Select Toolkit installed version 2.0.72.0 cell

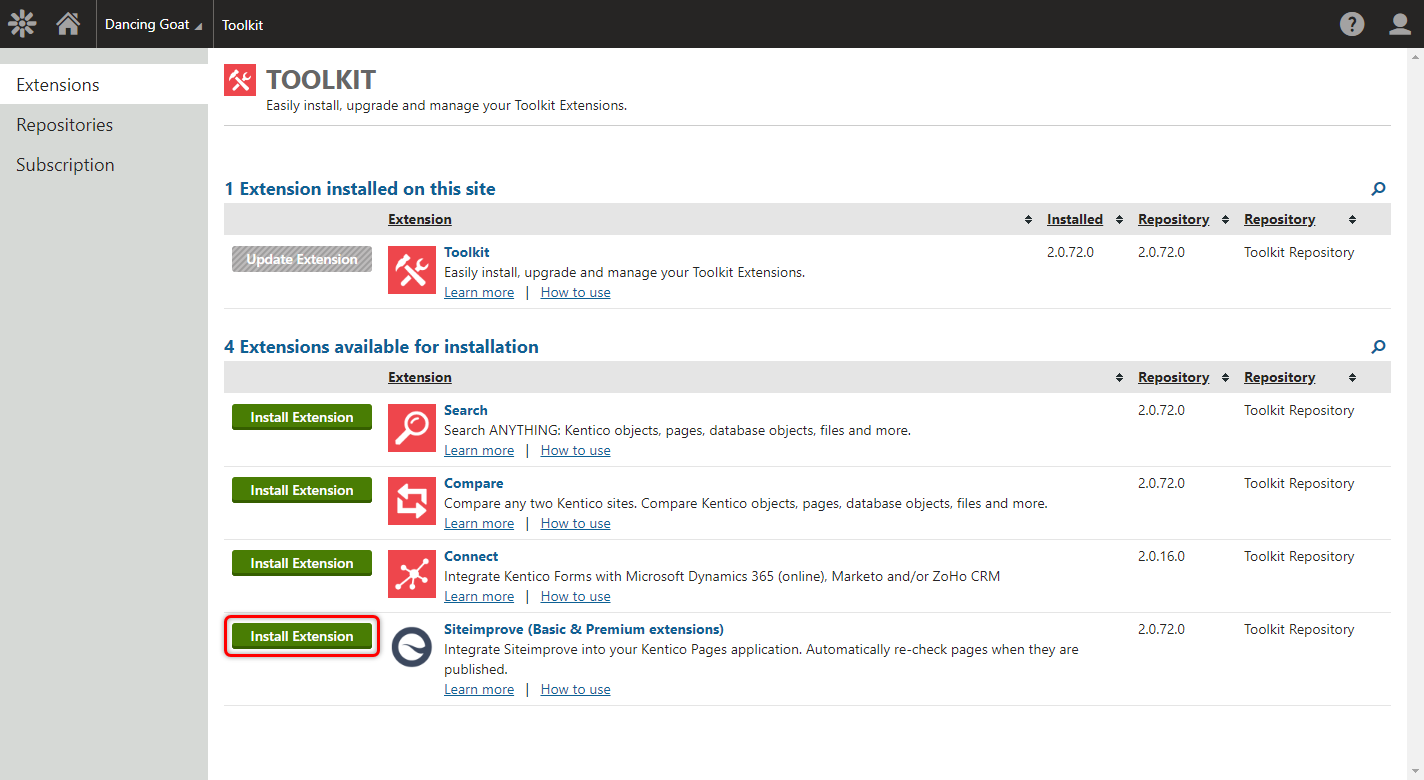click(x=1070, y=252)
